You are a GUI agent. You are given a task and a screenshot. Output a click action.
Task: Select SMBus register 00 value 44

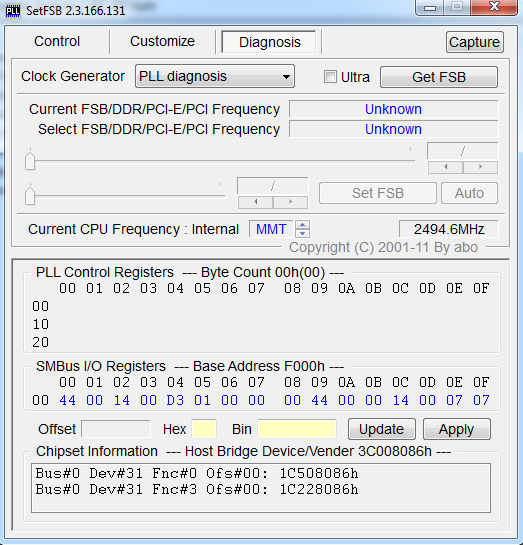pos(67,400)
